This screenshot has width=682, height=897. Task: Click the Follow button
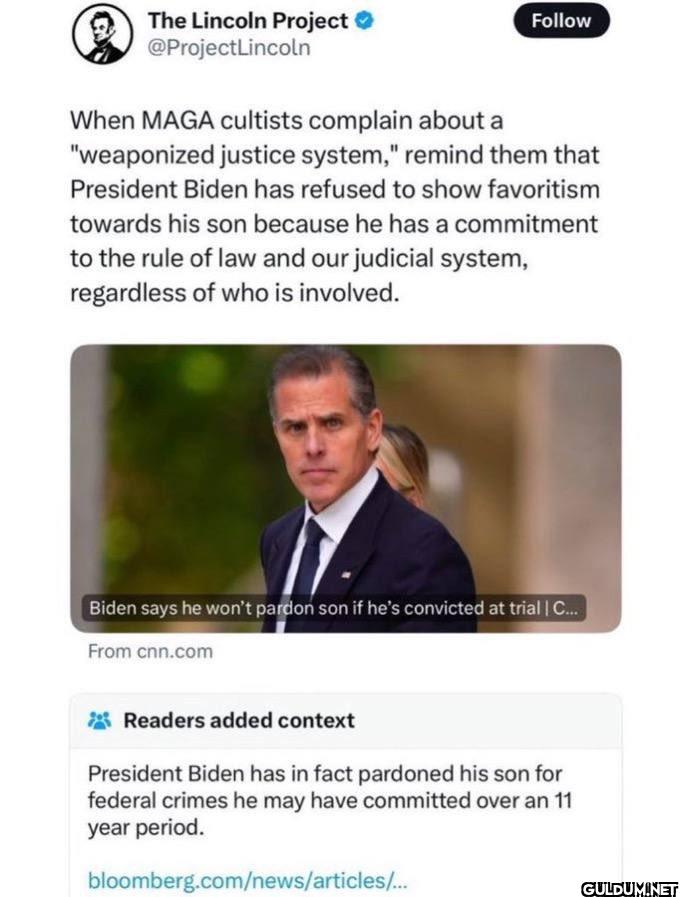tap(562, 20)
